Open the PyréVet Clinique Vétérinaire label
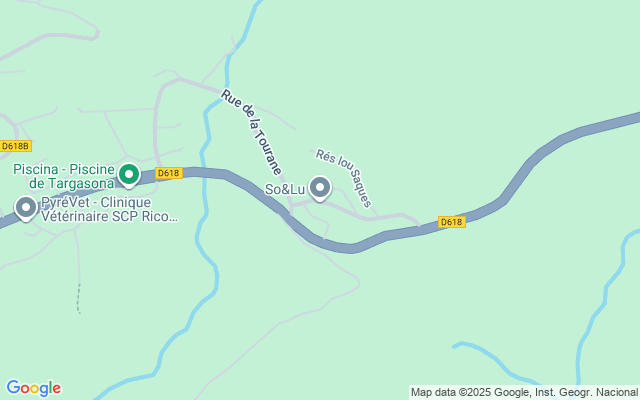This screenshot has width=640, height=400. 109,209
